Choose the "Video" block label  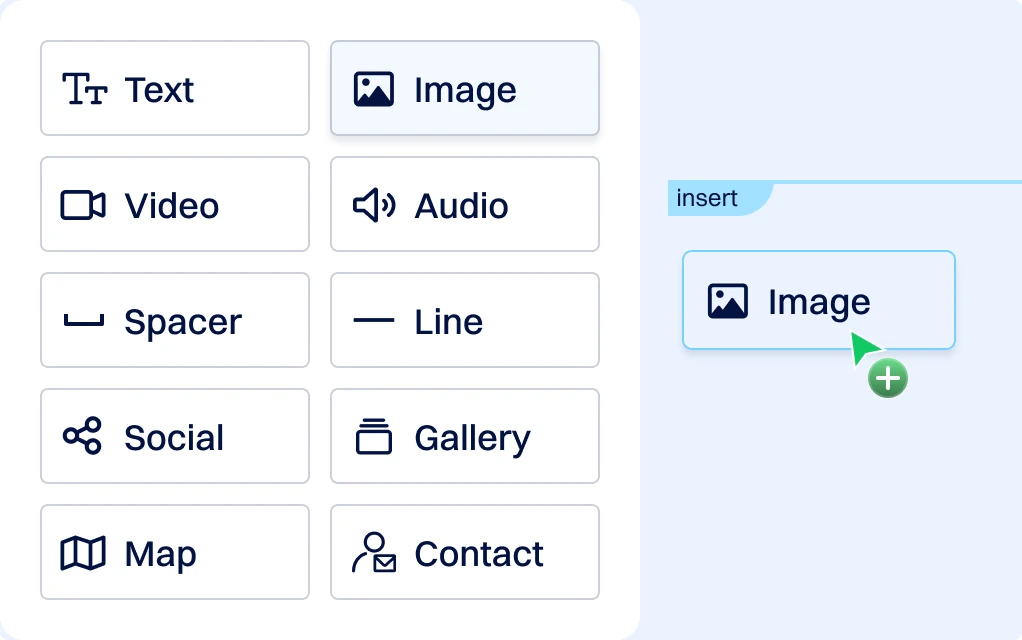pyautogui.click(x=171, y=206)
